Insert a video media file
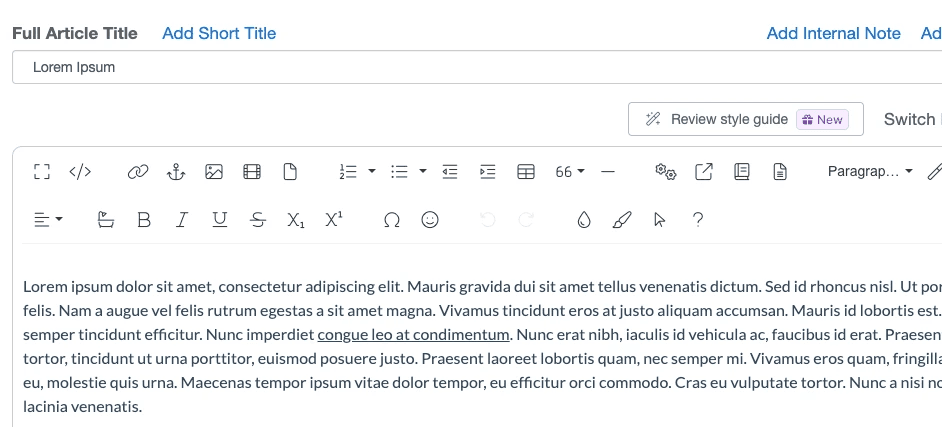The image size is (942, 427). [x=252, y=172]
